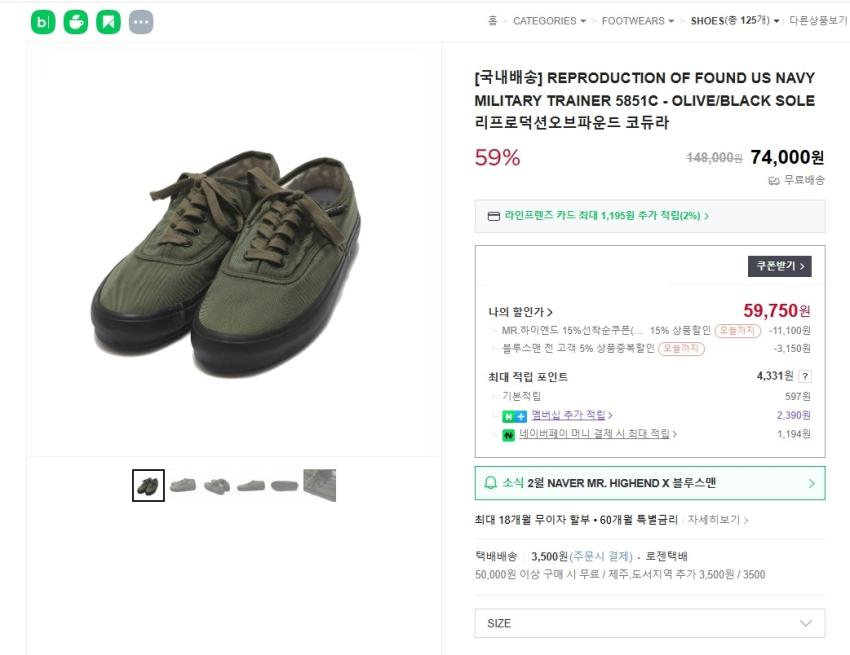Click the green Keep bookmark icon
The image size is (850, 655).
click(108, 22)
